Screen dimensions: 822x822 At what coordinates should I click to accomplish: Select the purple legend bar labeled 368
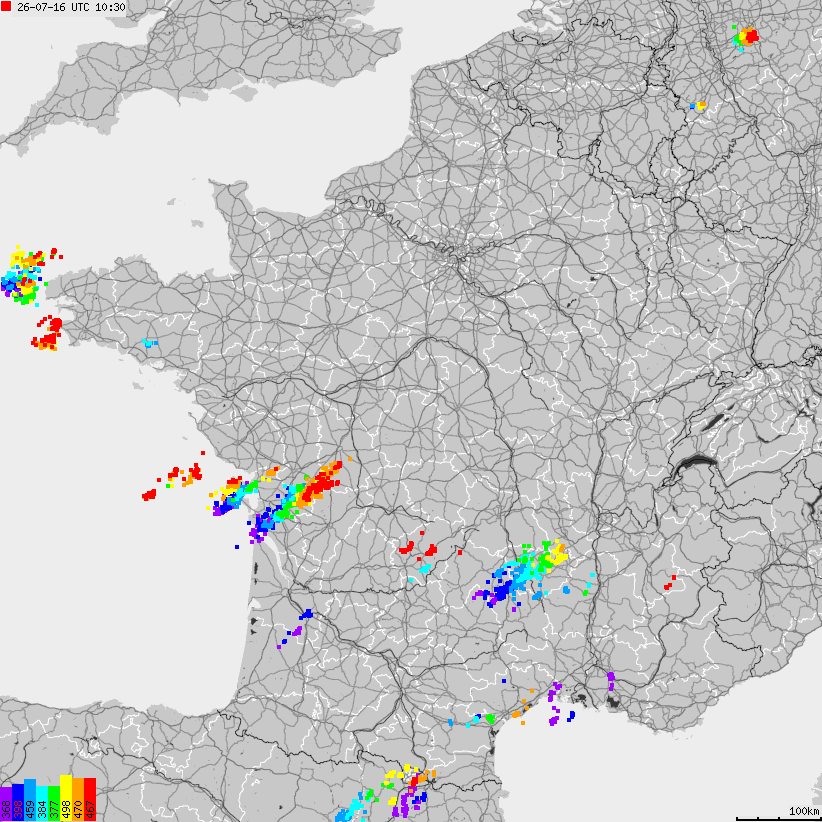pos(6,804)
